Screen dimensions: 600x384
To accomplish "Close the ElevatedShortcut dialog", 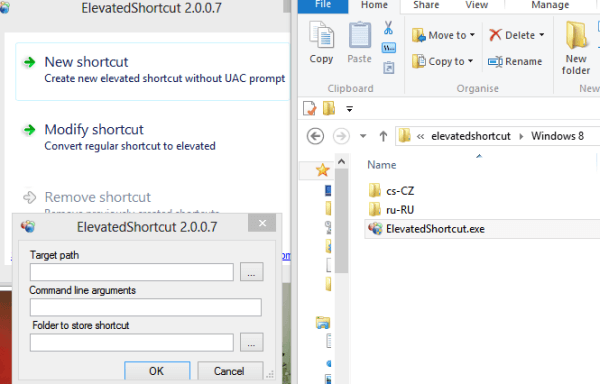I will pyautogui.click(x=262, y=223).
